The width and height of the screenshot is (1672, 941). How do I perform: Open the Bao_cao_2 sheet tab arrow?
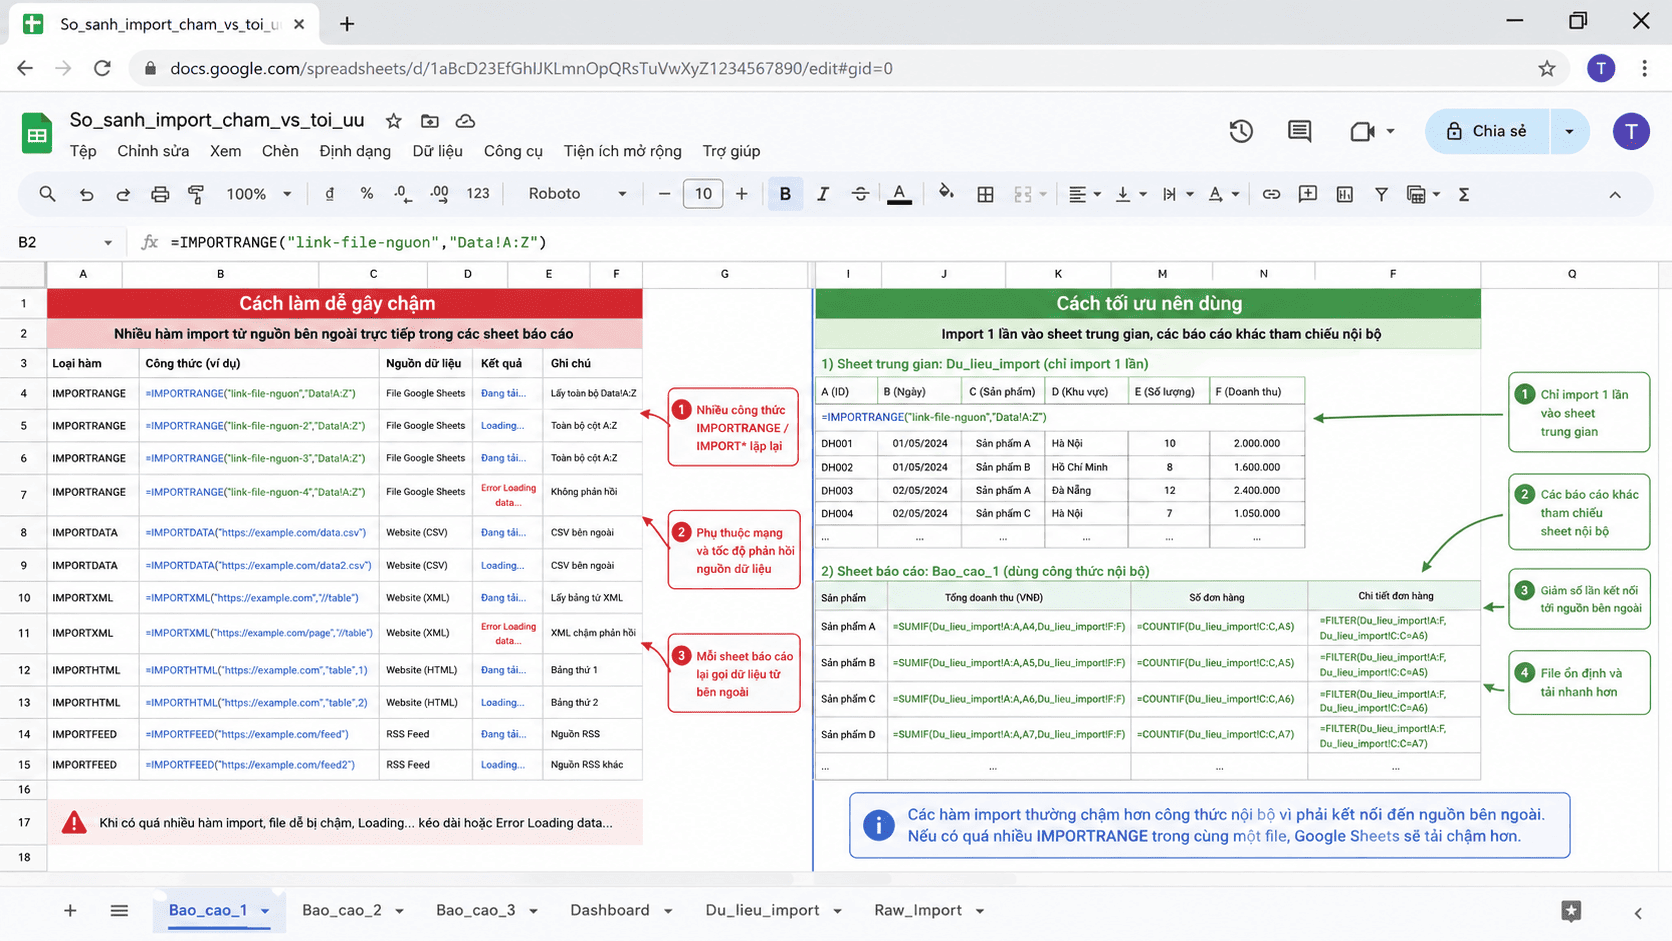tap(399, 911)
